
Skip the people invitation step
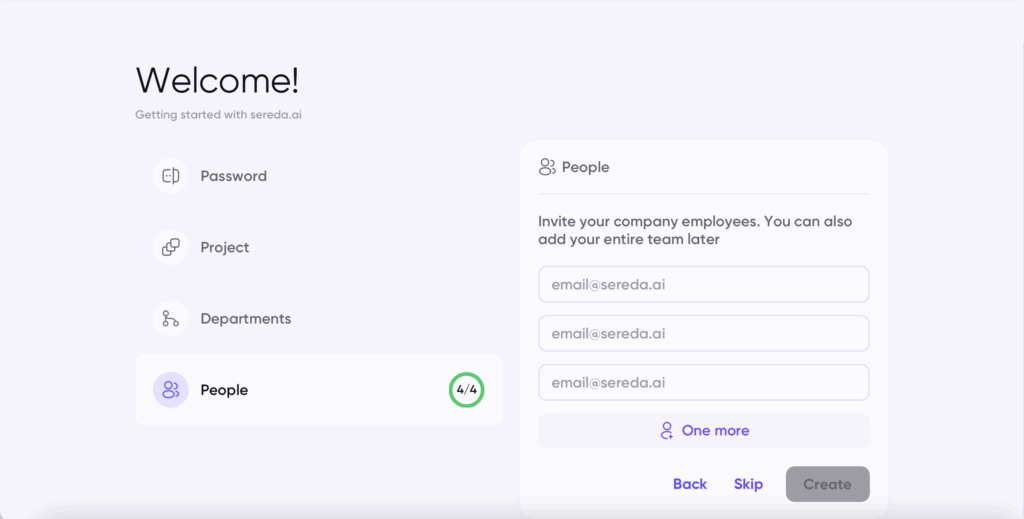point(748,484)
